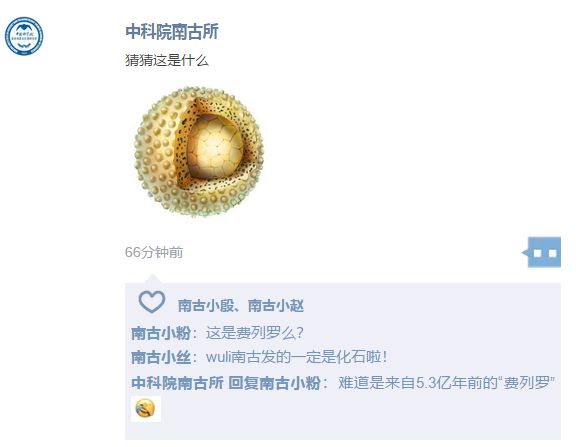Open the 中科院南古所 profile avatar
The width and height of the screenshot is (578, 447).
24,36
